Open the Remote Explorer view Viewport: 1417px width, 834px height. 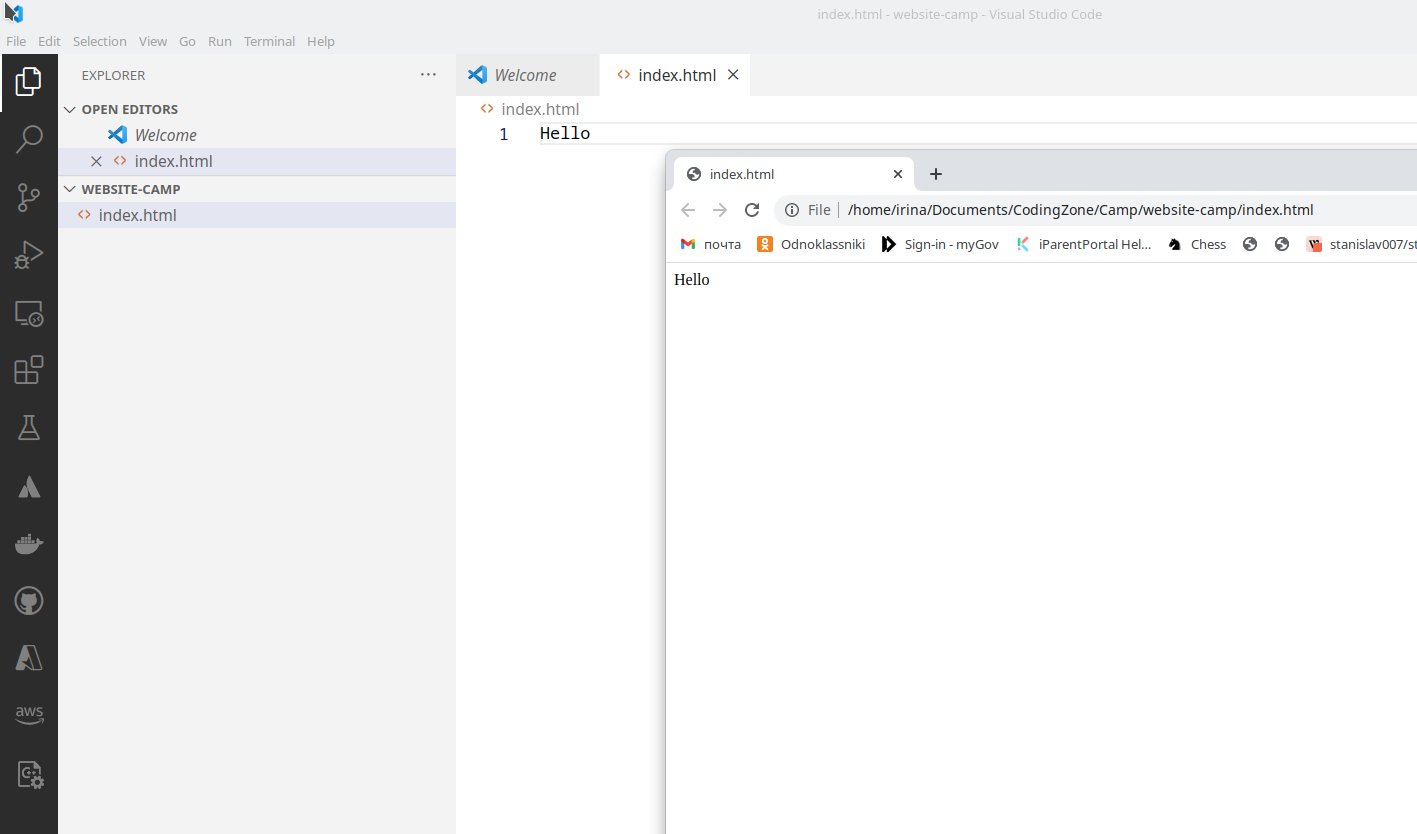pos(29,314)
